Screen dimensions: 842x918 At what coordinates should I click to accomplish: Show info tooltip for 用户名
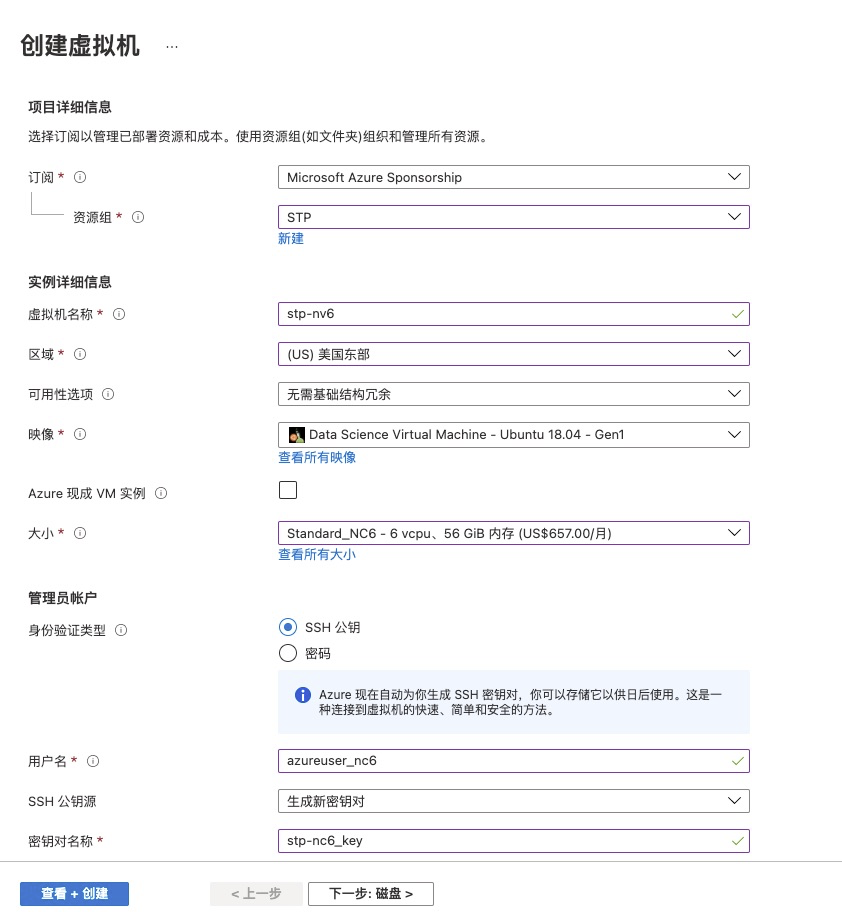tap(93, 761)
